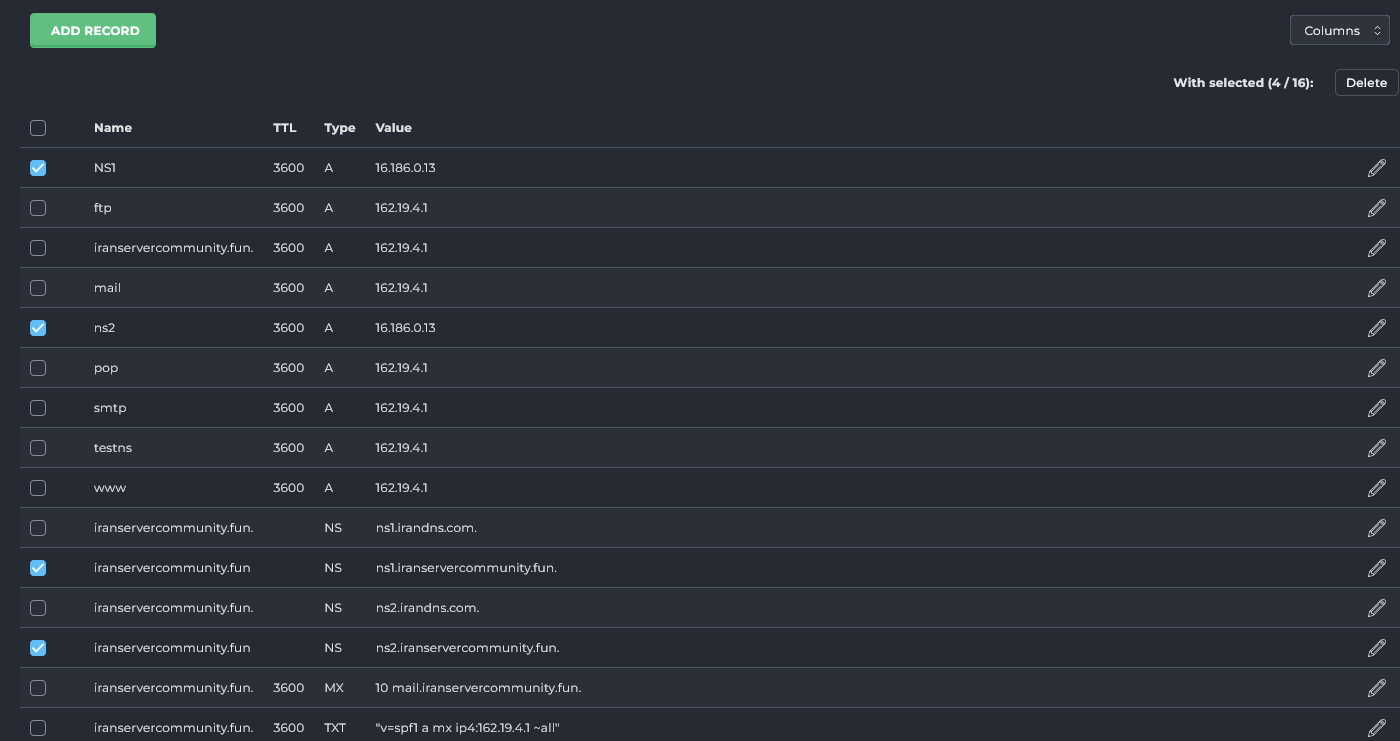1400x741 pixels.
Task: Open editor for the mail A record
Action: 1376,288
